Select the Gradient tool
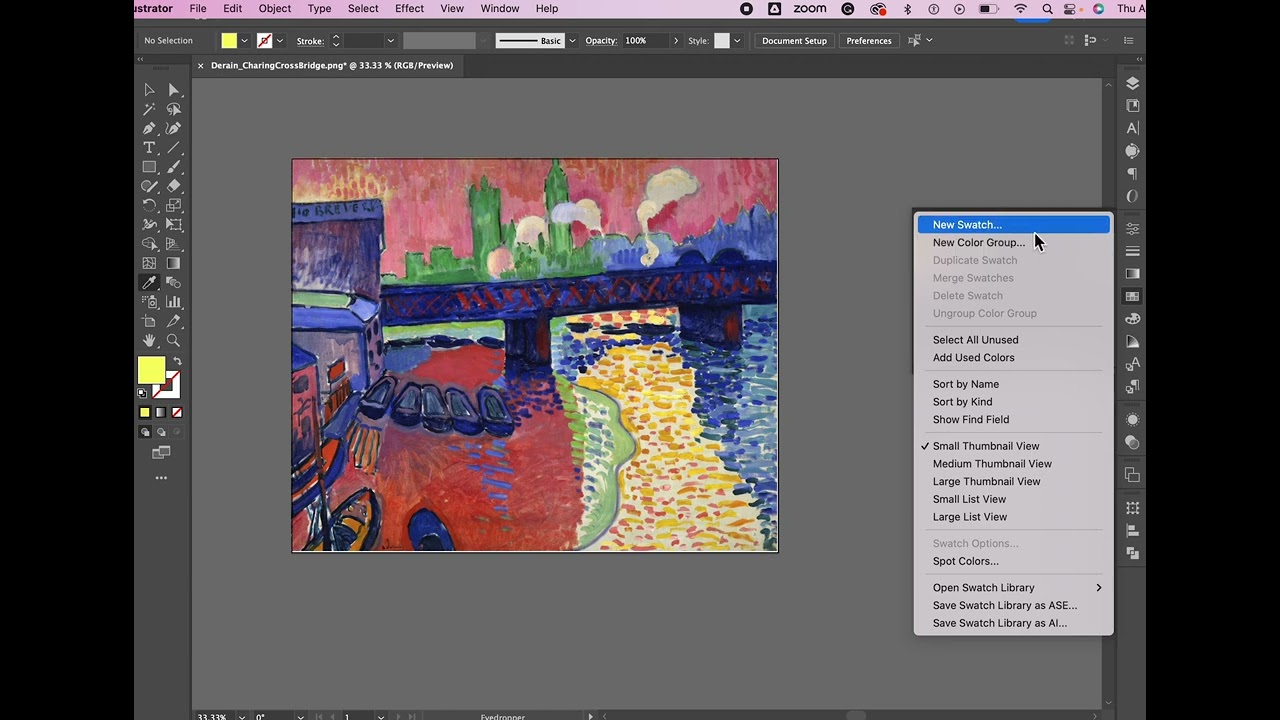The height and width of the screenshot is (720, 1280). [x=174, y=263]
